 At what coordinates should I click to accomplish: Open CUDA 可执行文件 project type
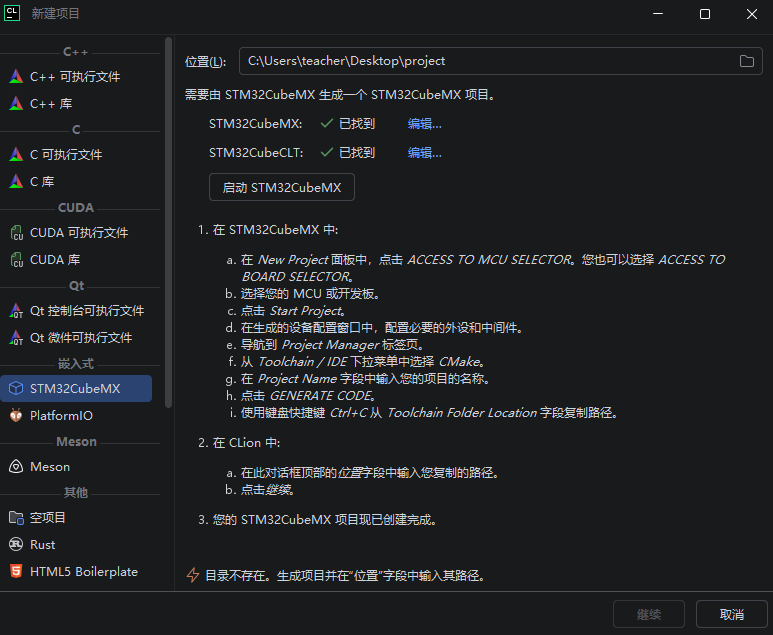pos(76,233)
